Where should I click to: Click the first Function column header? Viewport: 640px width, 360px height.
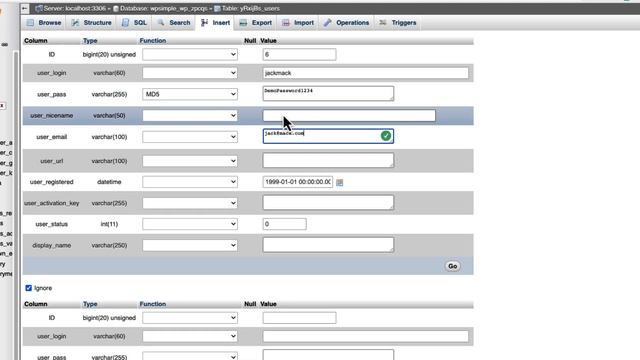click(153, 41)
